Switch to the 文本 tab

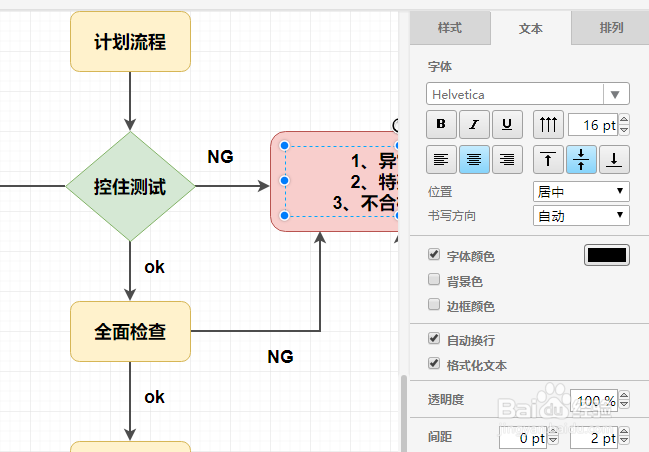pyautogui.click(x=531, y=28)
